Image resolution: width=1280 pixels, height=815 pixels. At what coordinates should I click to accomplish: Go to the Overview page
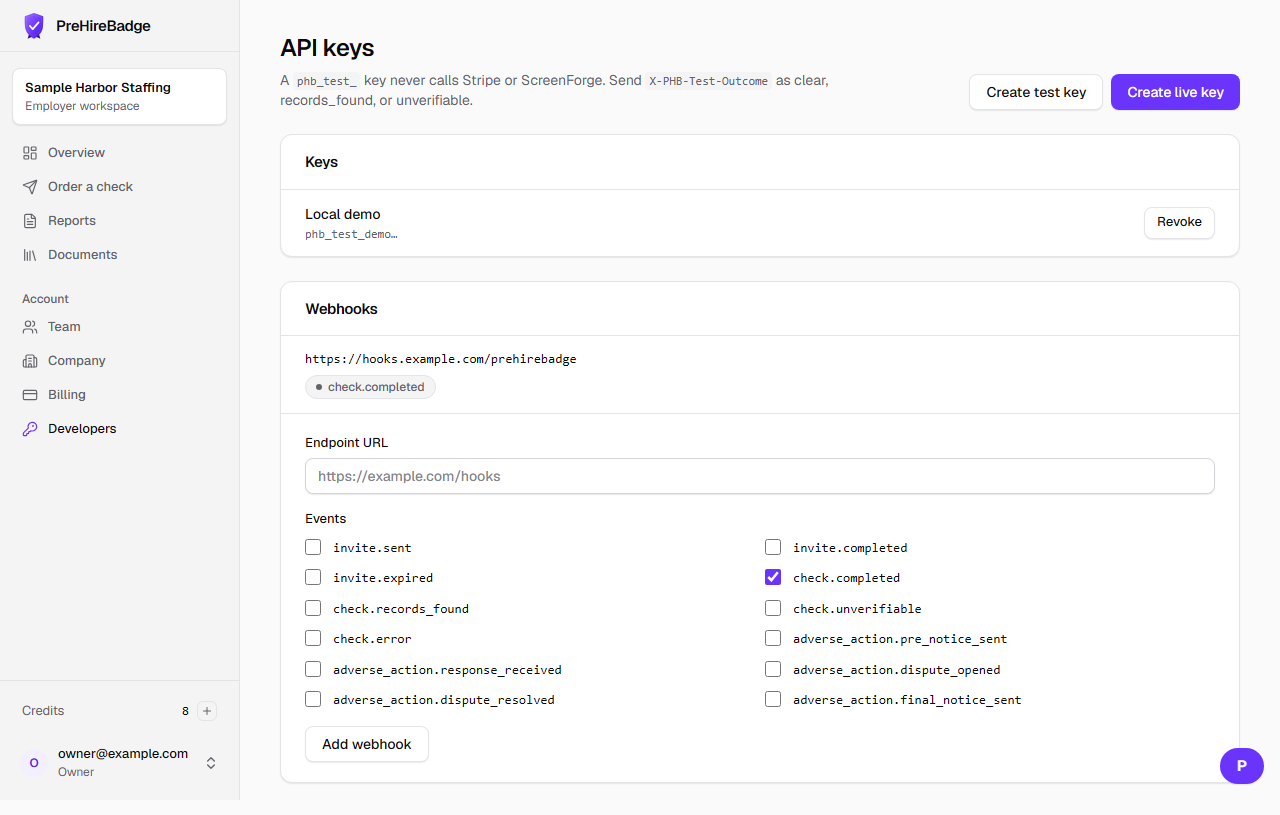[120, 153]
